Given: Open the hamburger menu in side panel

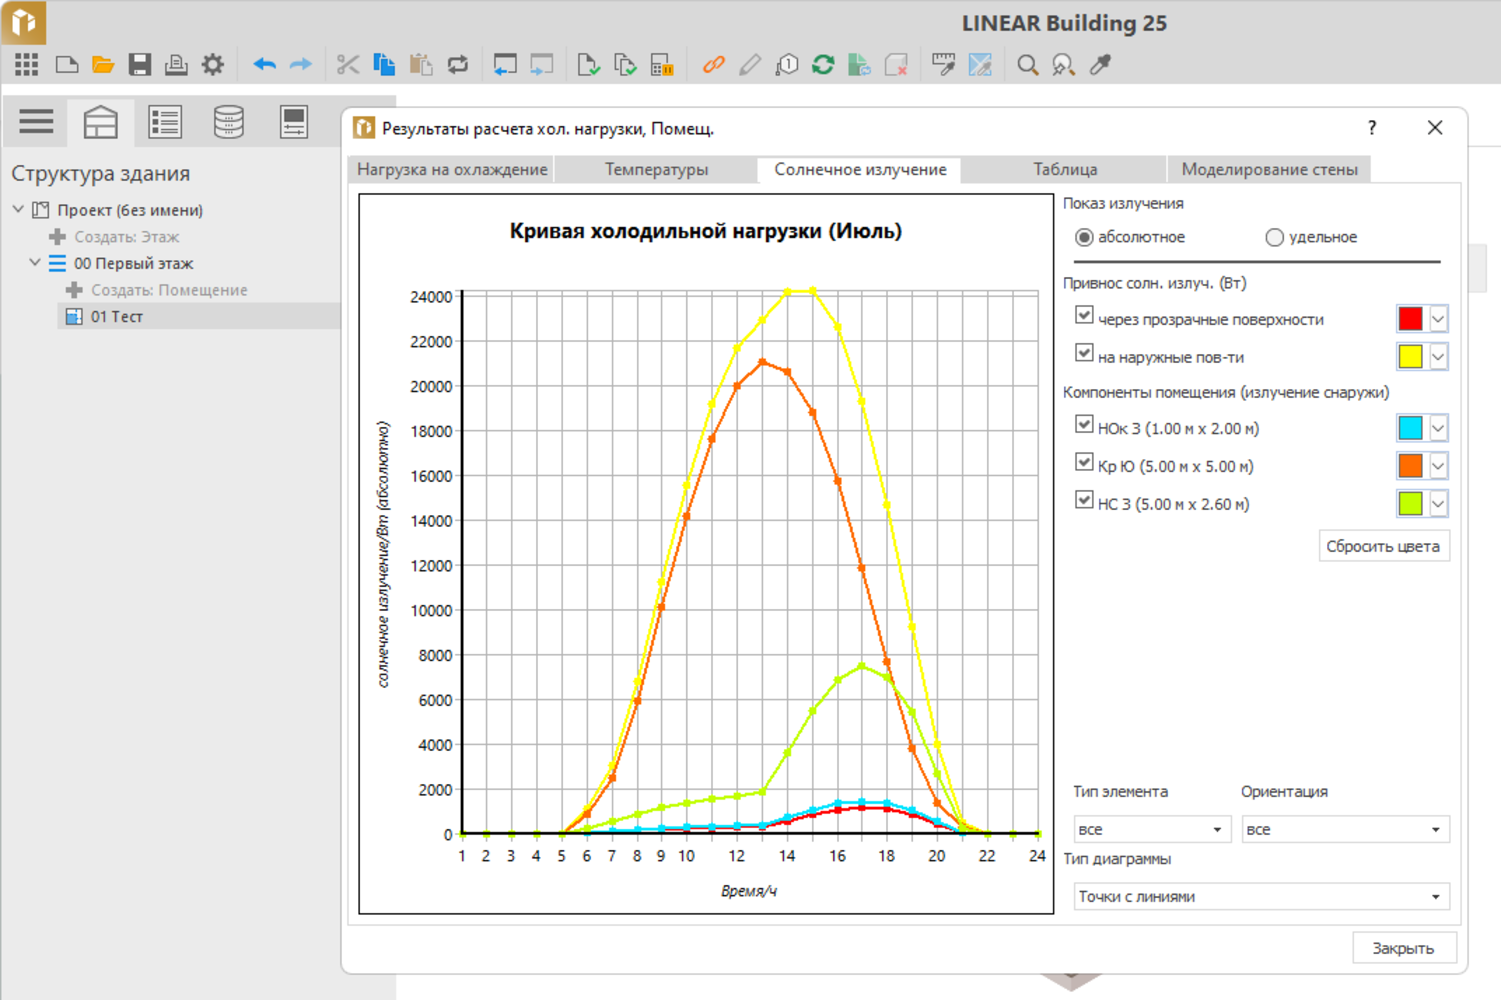Looking at the screenshot, I should click(36, 122).
